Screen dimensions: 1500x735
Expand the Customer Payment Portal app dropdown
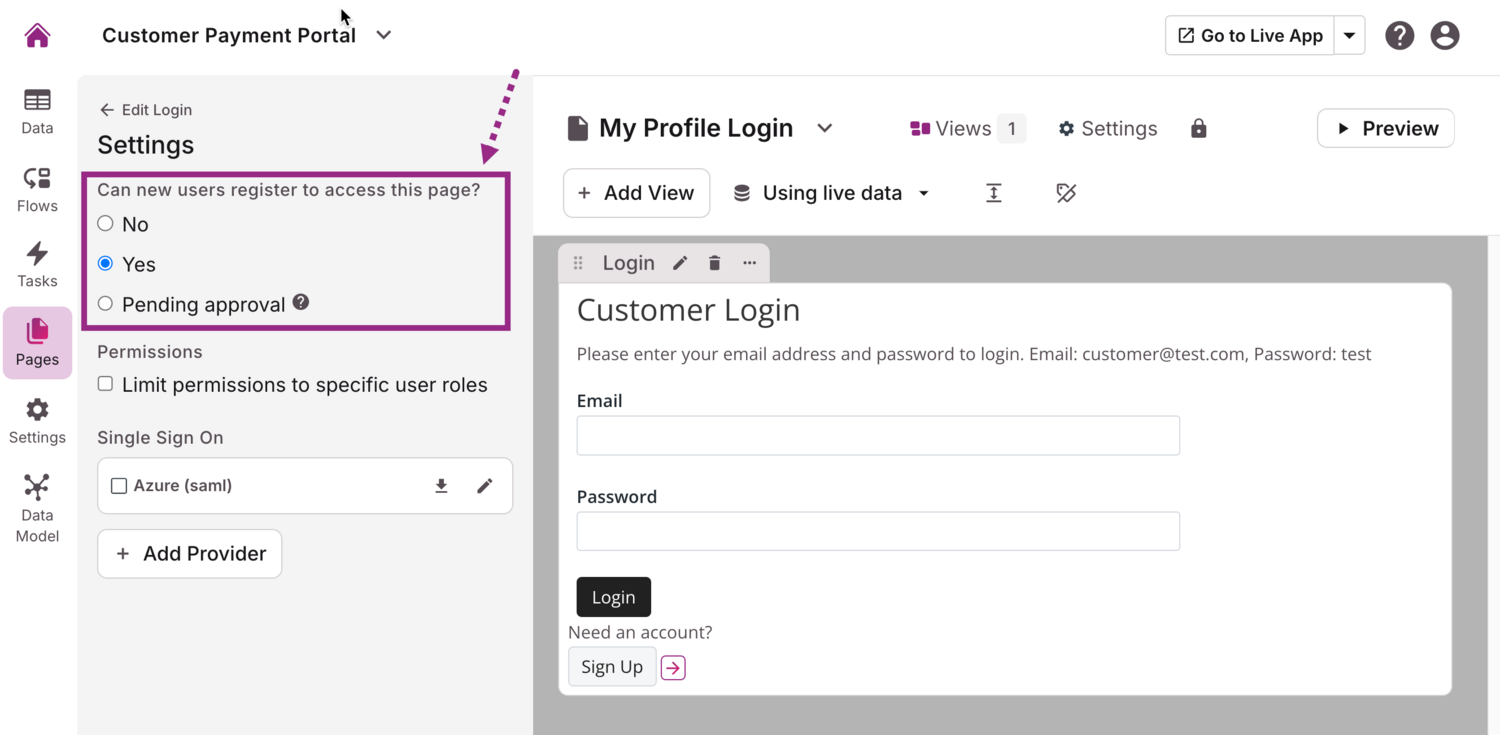tap(384, 35)
